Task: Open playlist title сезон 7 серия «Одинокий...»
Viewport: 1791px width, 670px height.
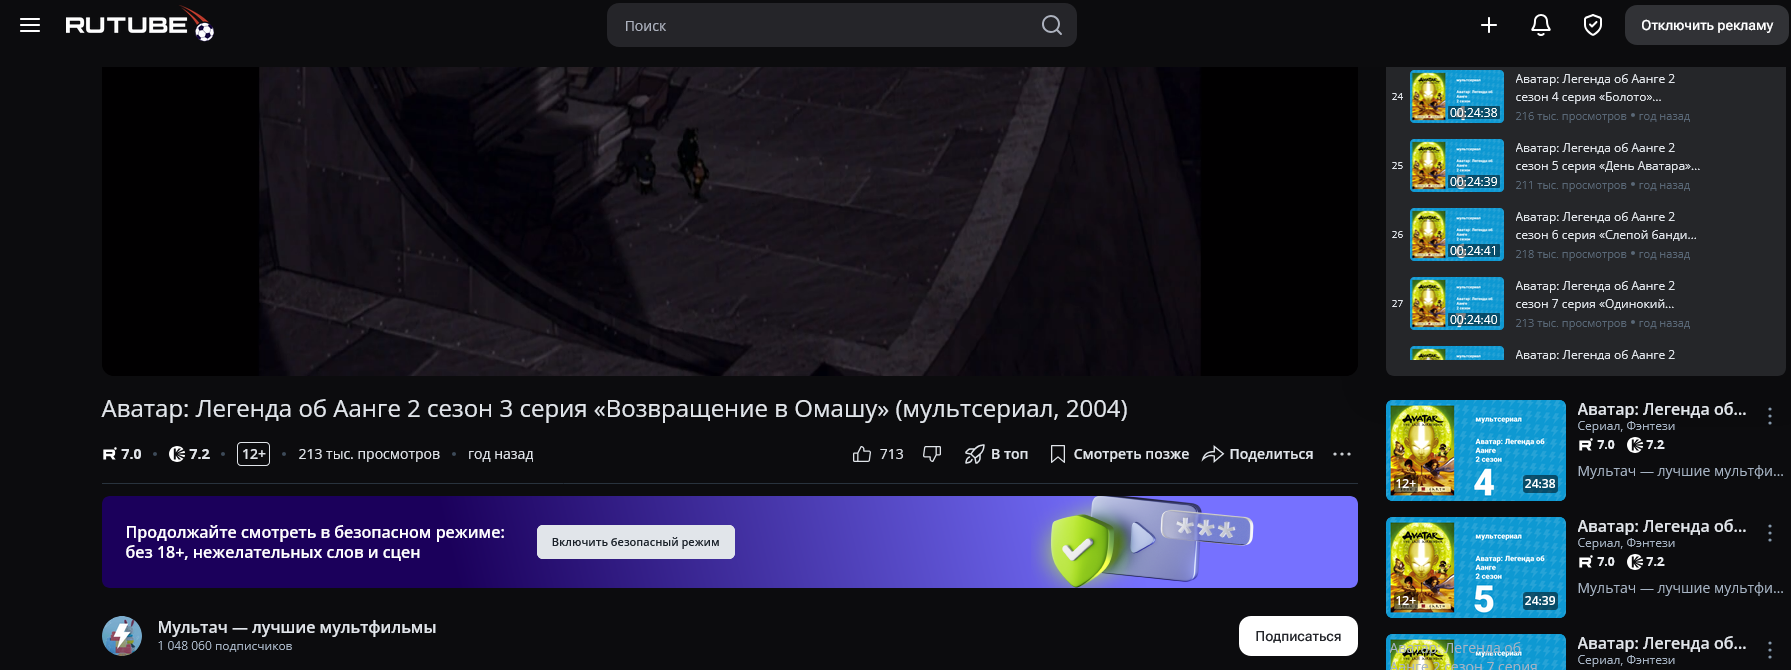Action: (x=1595, y=295)
